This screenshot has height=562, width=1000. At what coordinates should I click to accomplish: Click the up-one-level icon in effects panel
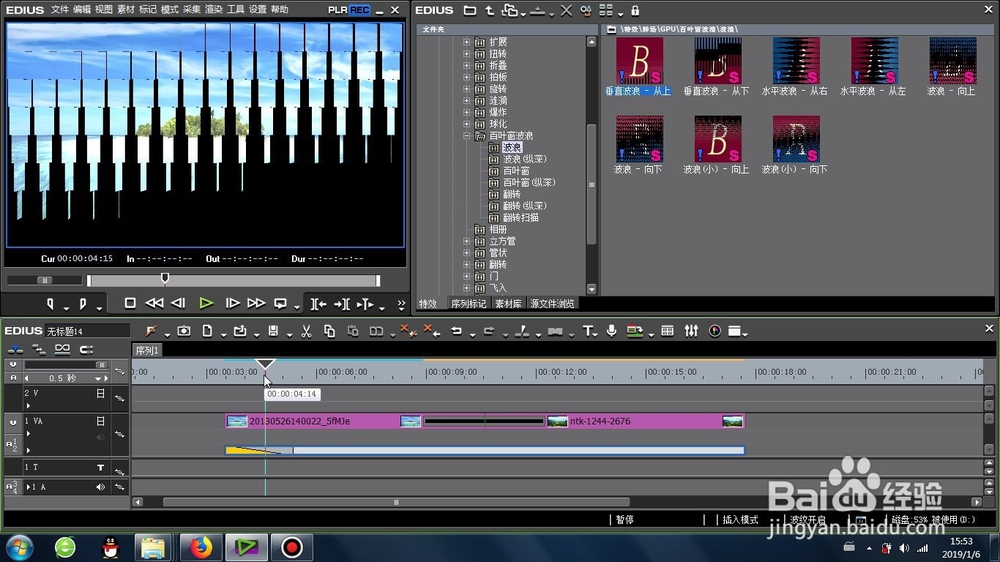pos(489,10)
